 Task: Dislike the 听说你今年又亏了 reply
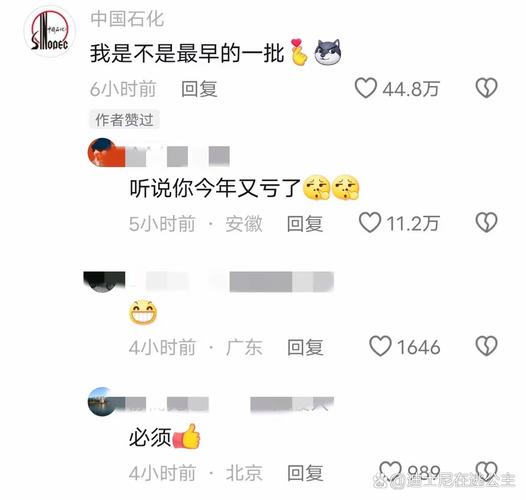tap(486, 222)
